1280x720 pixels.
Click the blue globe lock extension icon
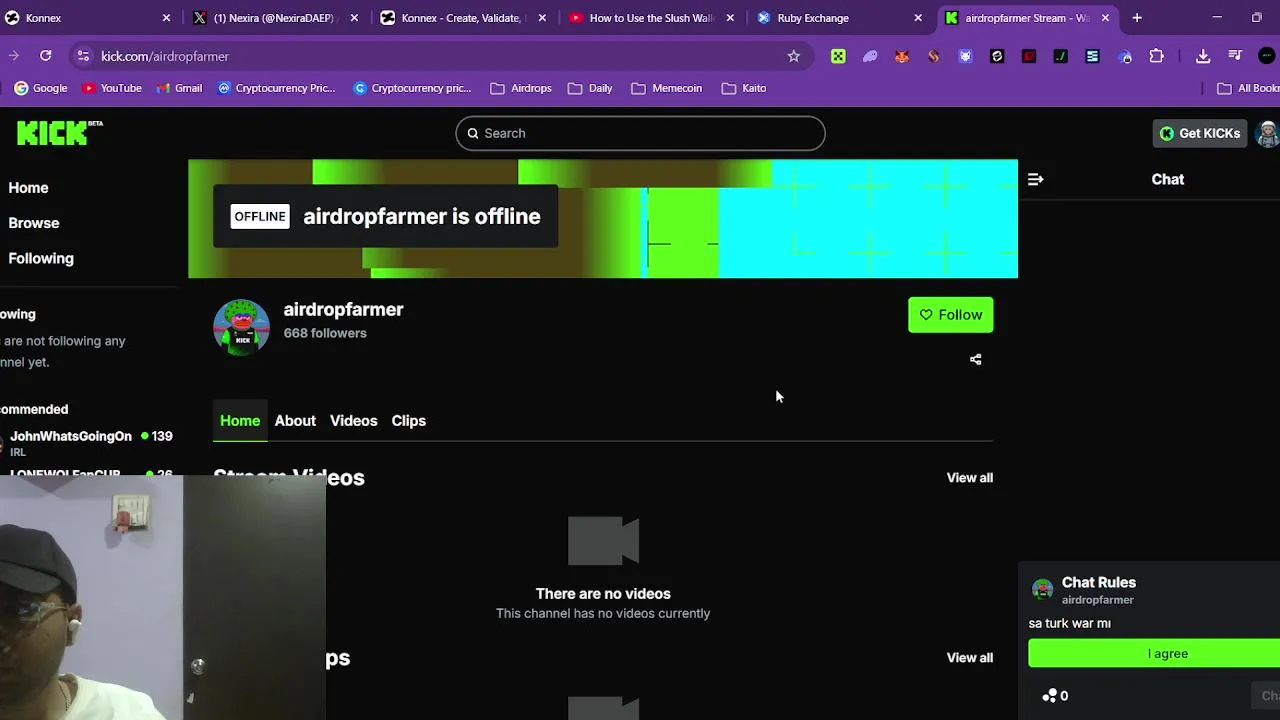coord(1125,56)
